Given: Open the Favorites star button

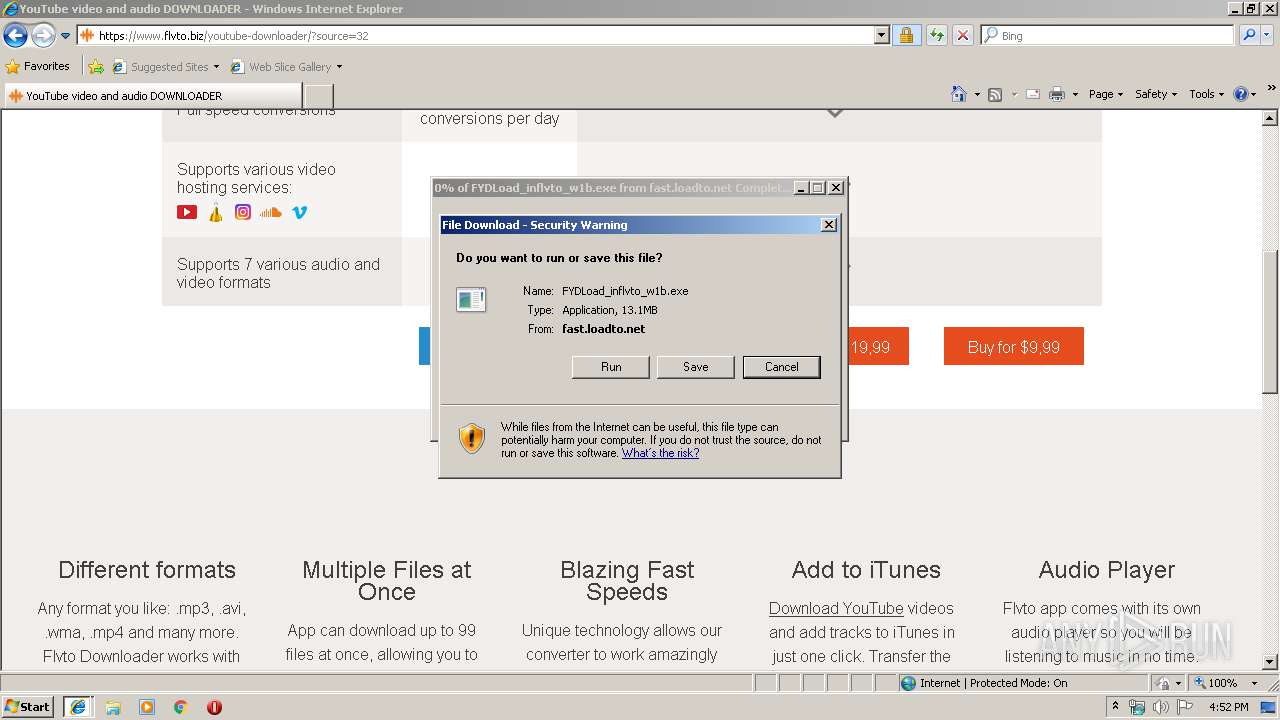Looking at the screenshot, I should (38, 67).
